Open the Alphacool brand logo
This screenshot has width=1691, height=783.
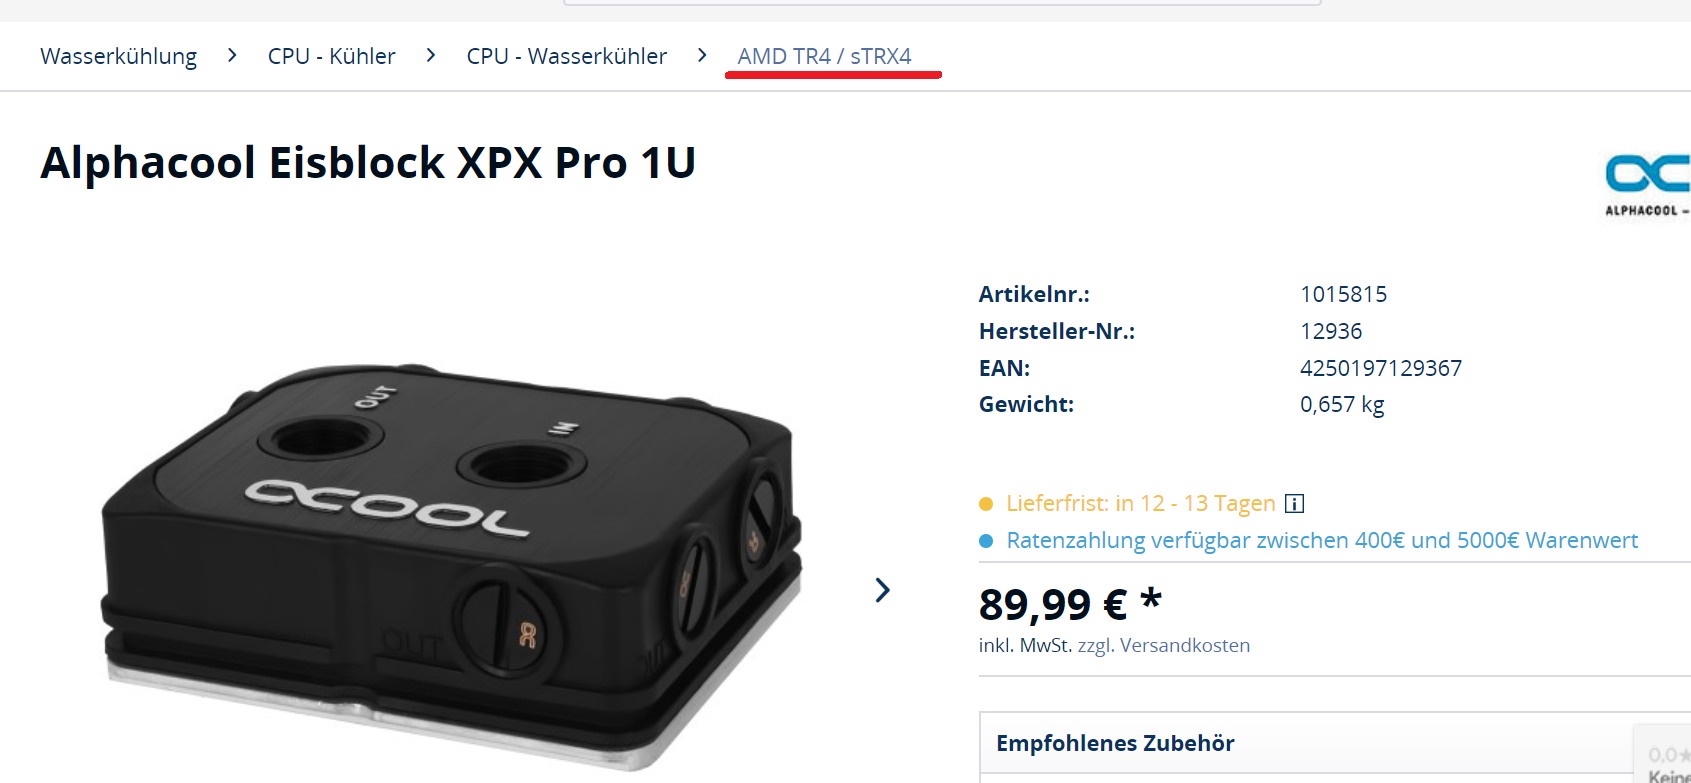point(1647,185)
